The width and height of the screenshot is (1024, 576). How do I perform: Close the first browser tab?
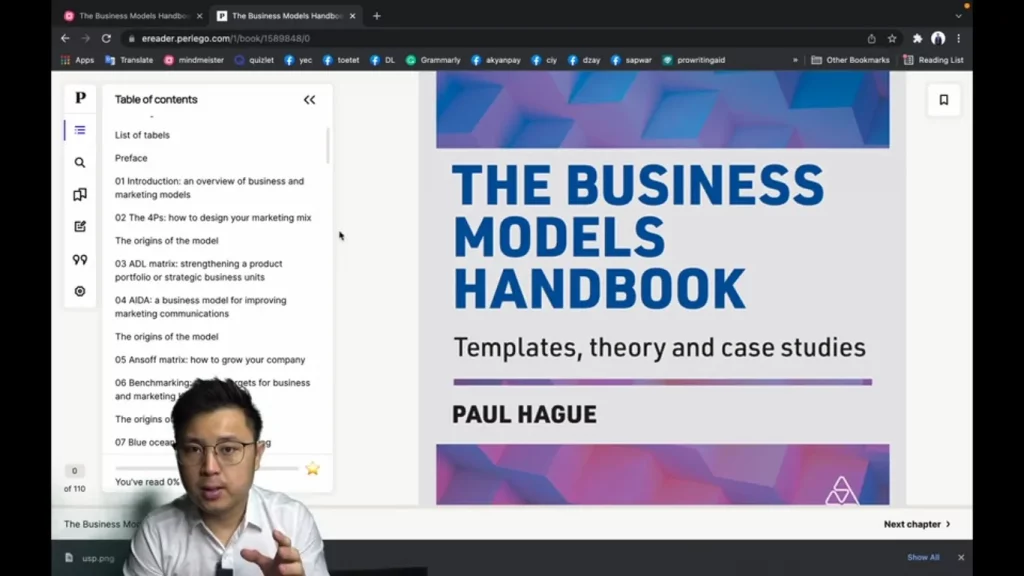199,16
